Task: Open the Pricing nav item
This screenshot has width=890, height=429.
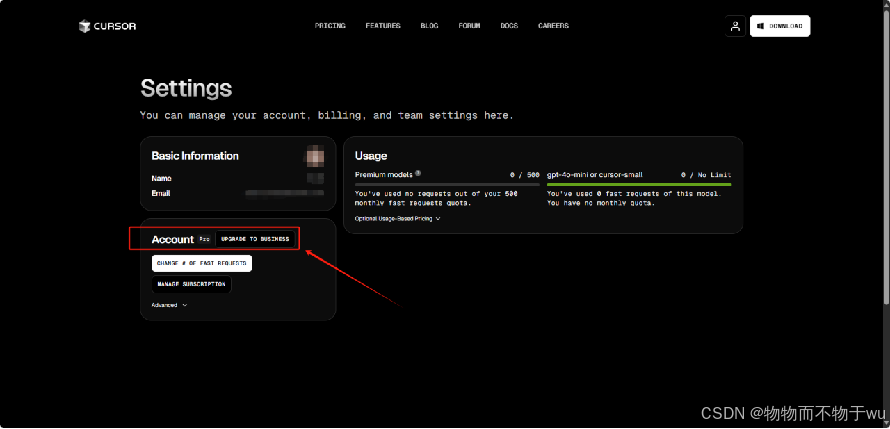Action: 330,26
